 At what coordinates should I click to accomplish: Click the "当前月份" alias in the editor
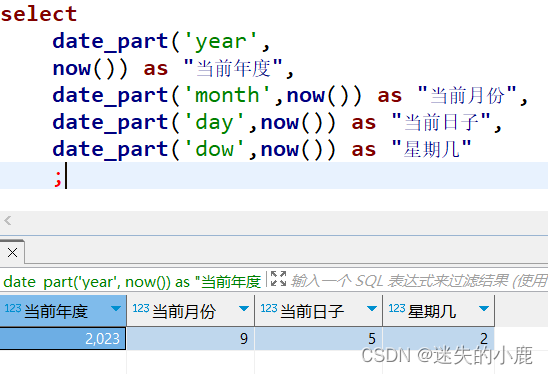(x=467, y=95)
